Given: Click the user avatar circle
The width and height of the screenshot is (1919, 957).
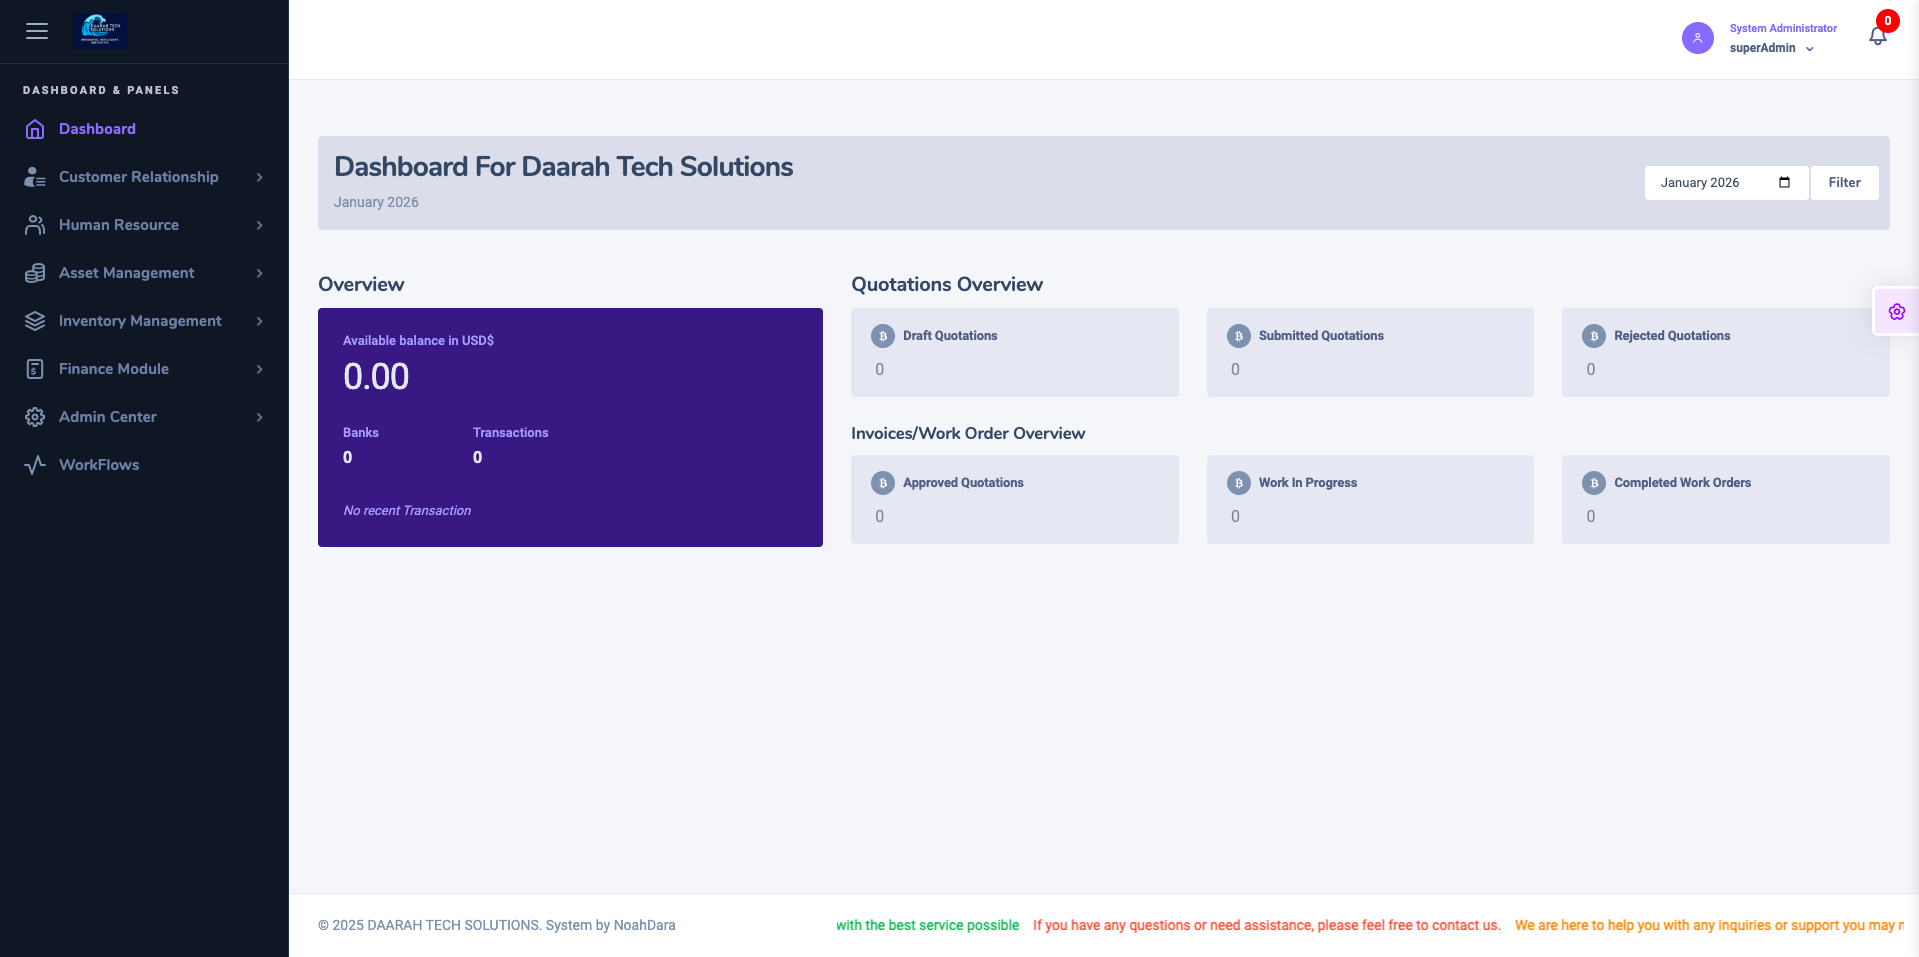Looking at the screenshot, I should coord(1697,38).
